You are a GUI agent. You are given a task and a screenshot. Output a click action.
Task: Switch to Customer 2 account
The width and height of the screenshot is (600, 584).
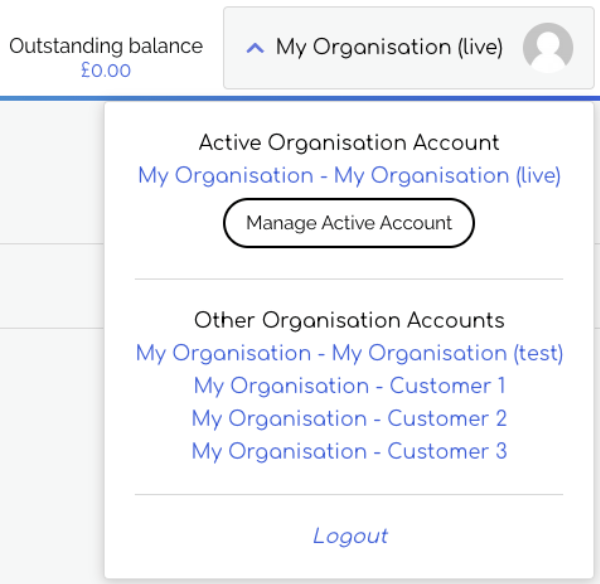coord(349,419)
